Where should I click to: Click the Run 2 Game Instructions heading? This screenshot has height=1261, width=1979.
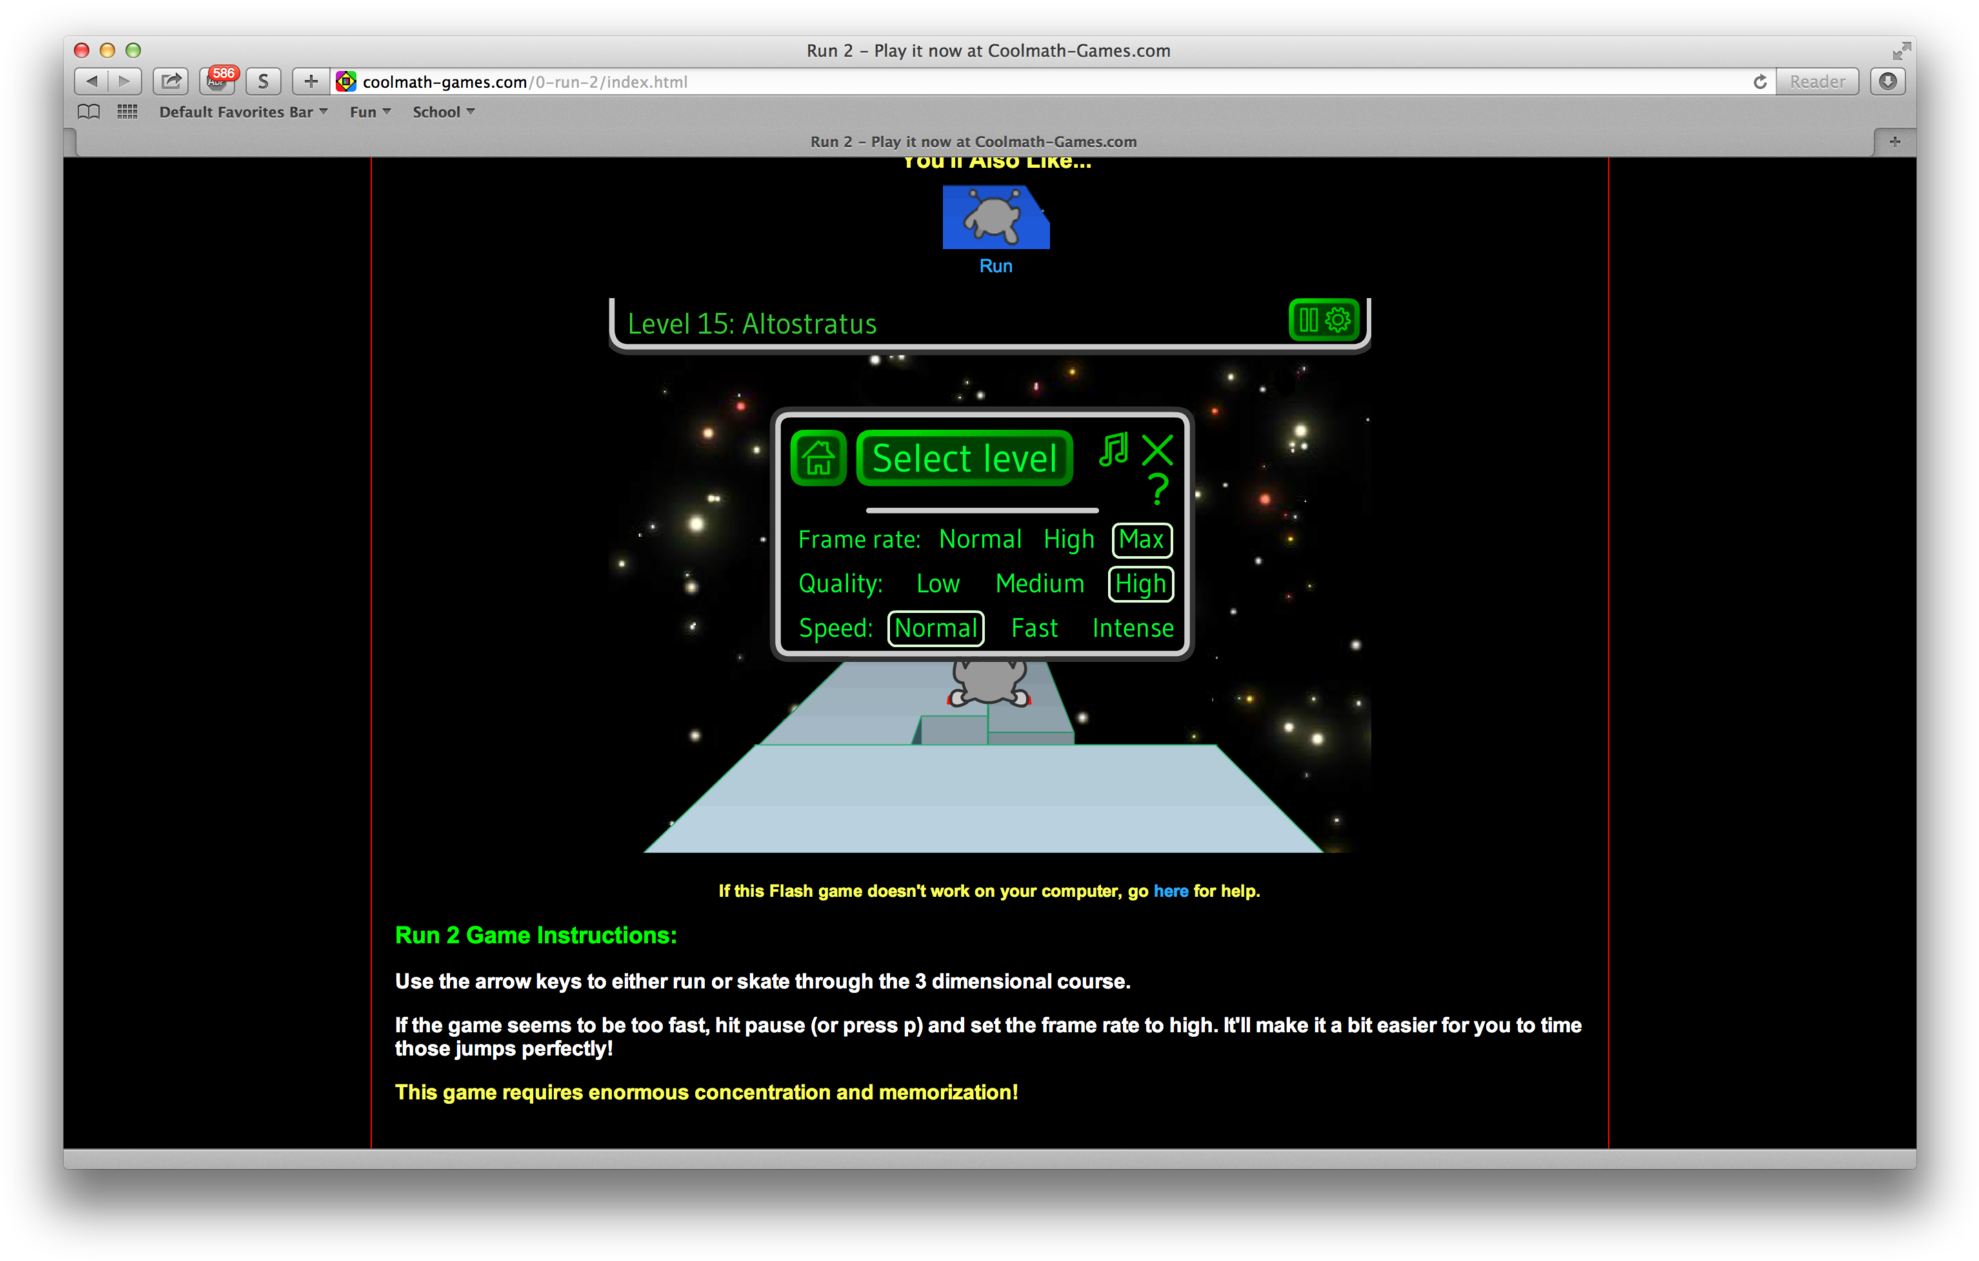click(536, 936)
